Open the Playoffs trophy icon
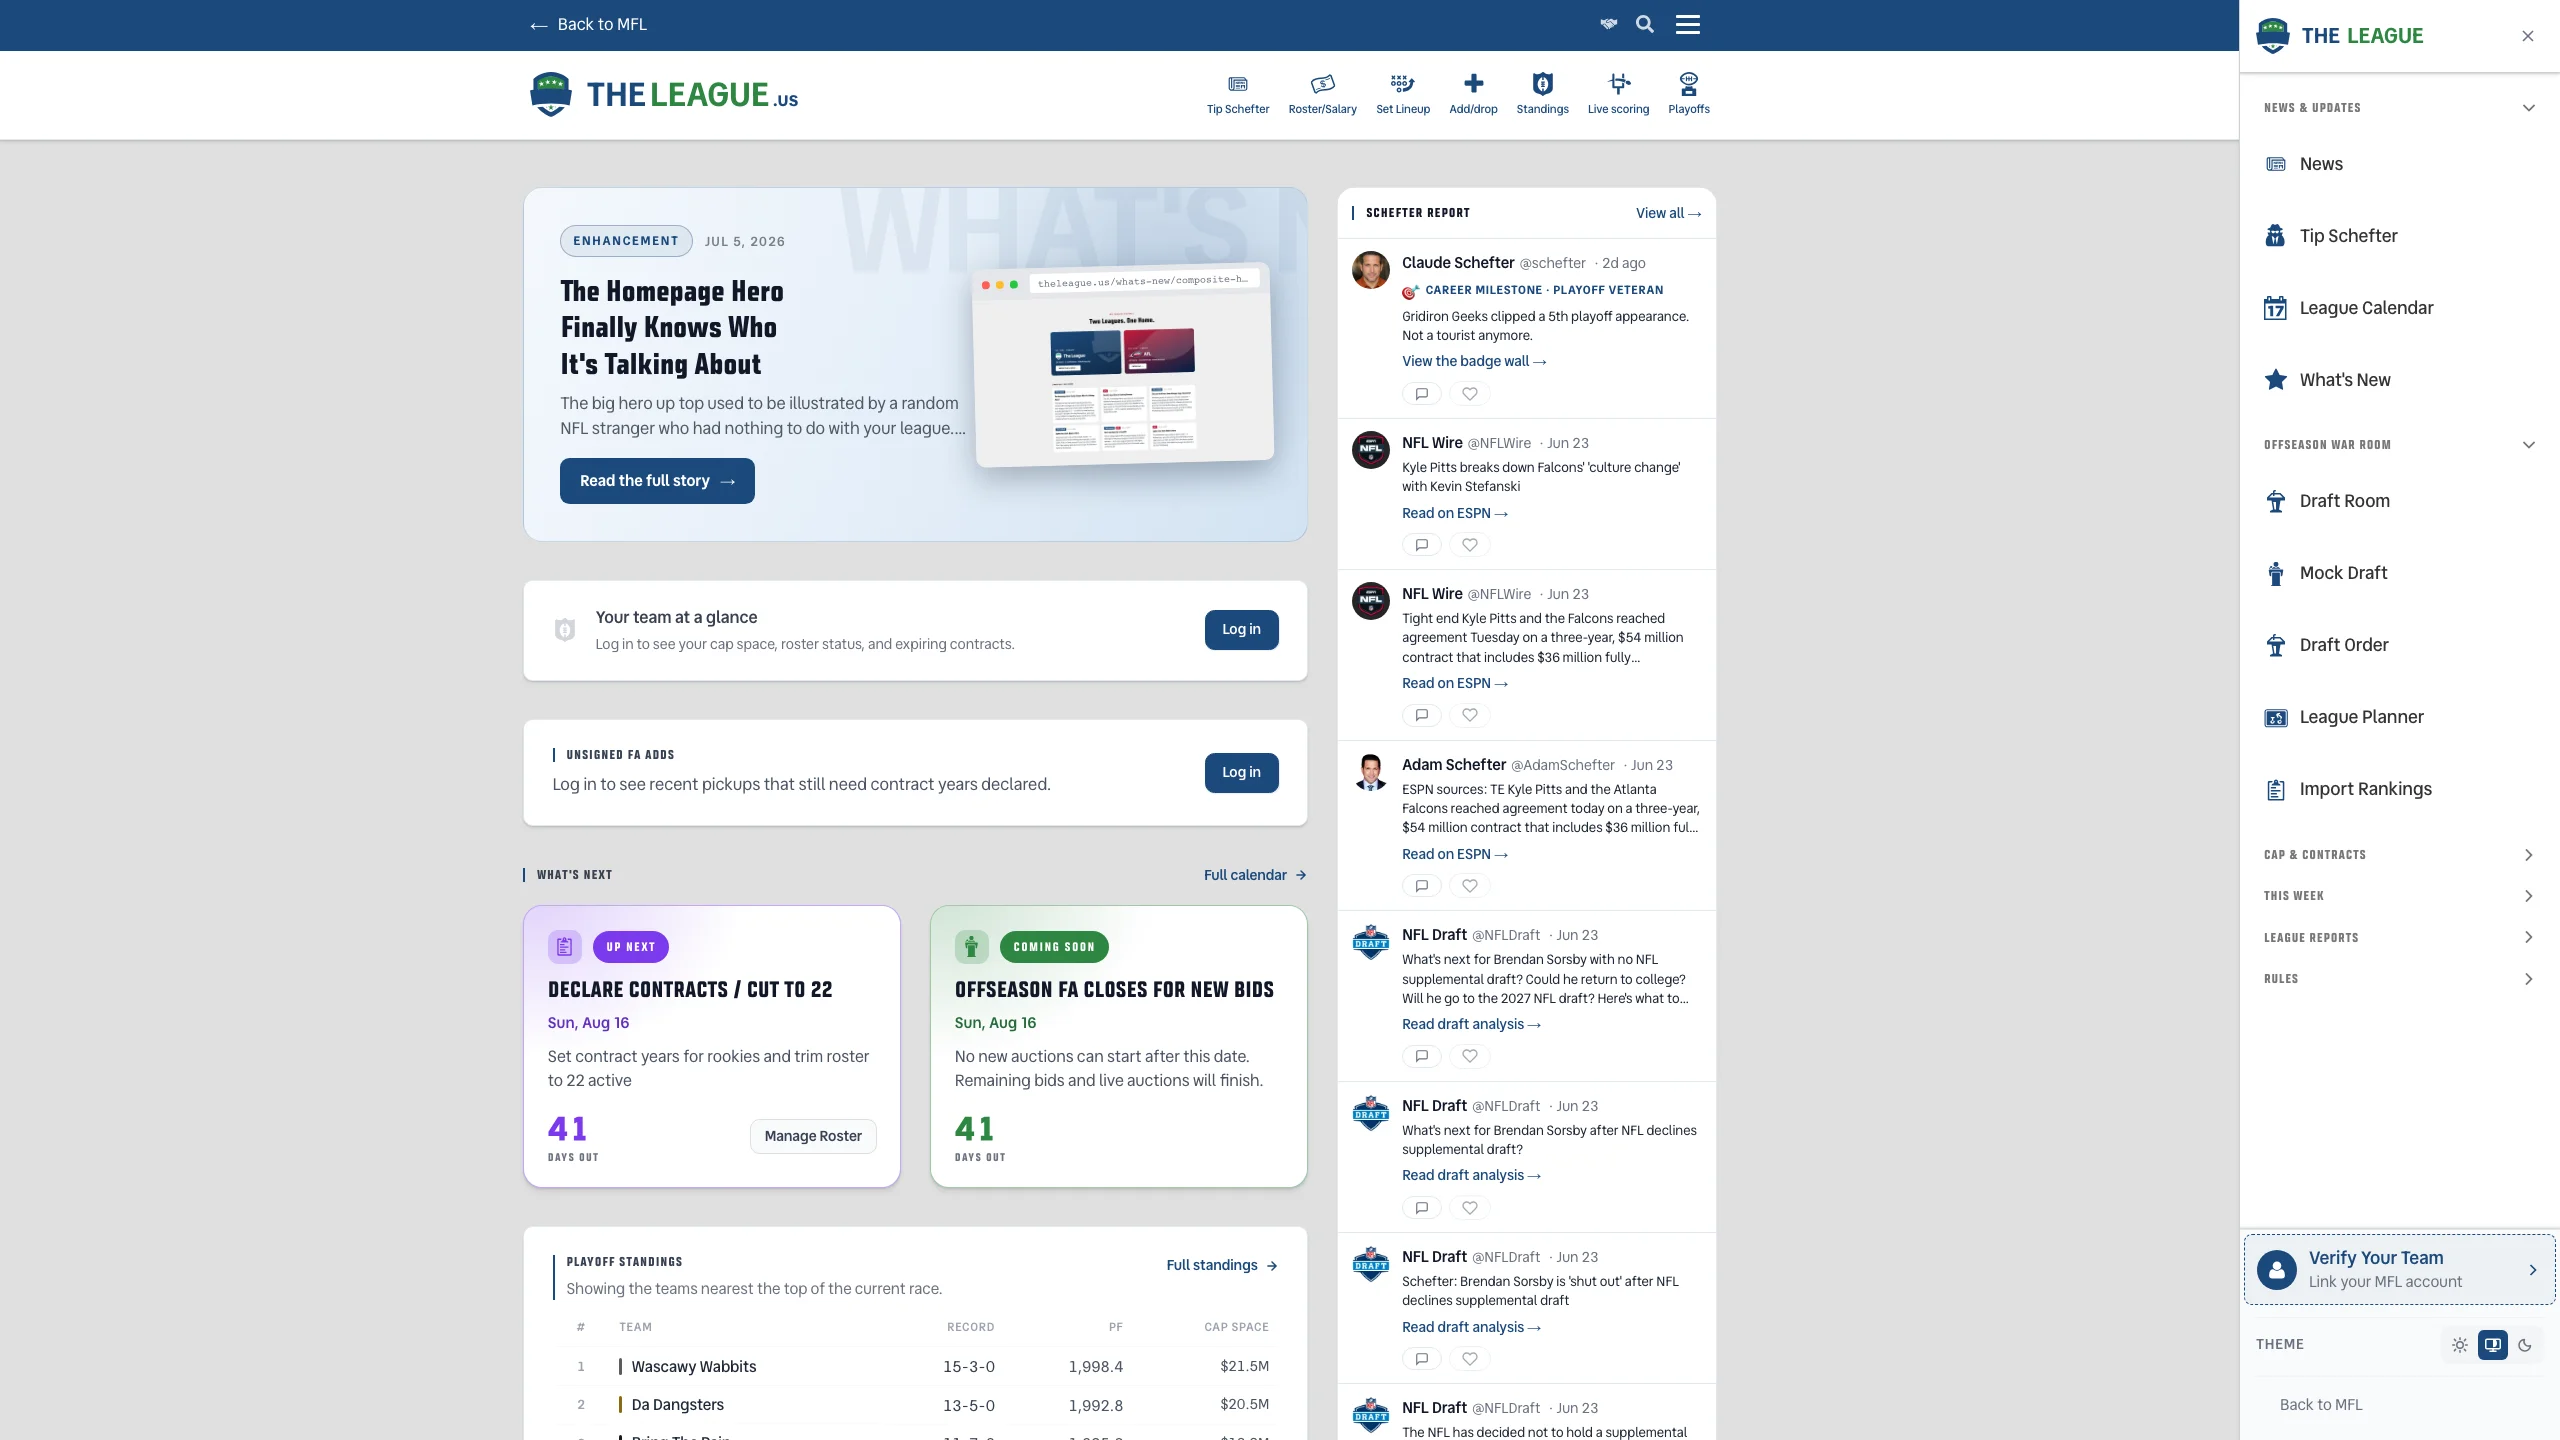 [x=1688, y=94]
